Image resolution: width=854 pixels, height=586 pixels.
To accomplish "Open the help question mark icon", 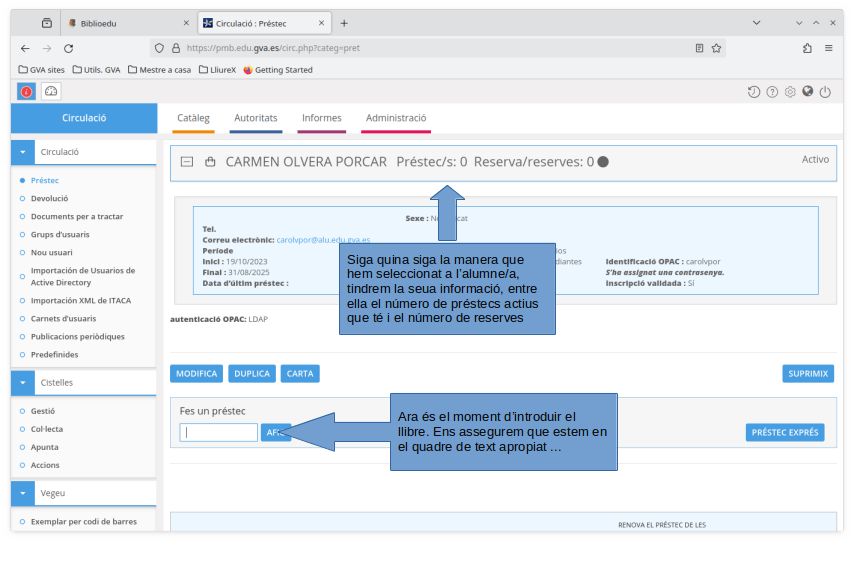I will 772,92.
